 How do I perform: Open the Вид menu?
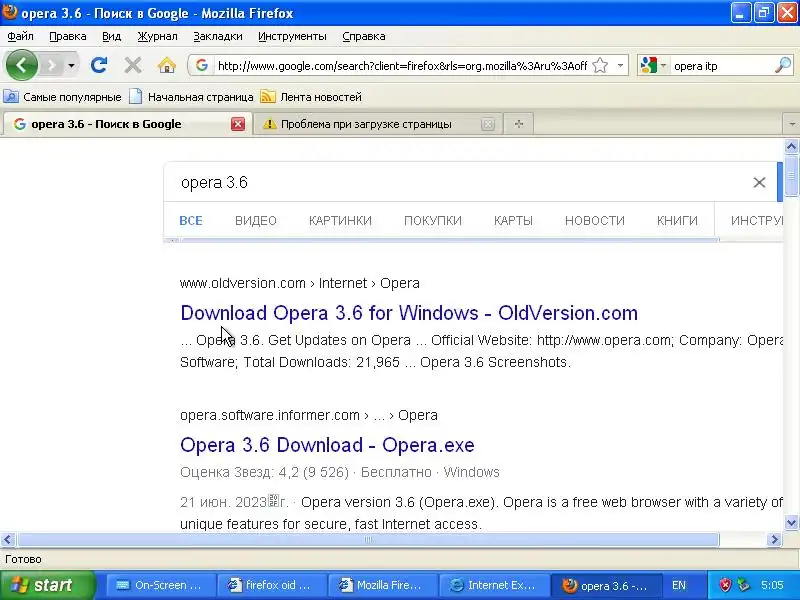click(x=111, y=36)
